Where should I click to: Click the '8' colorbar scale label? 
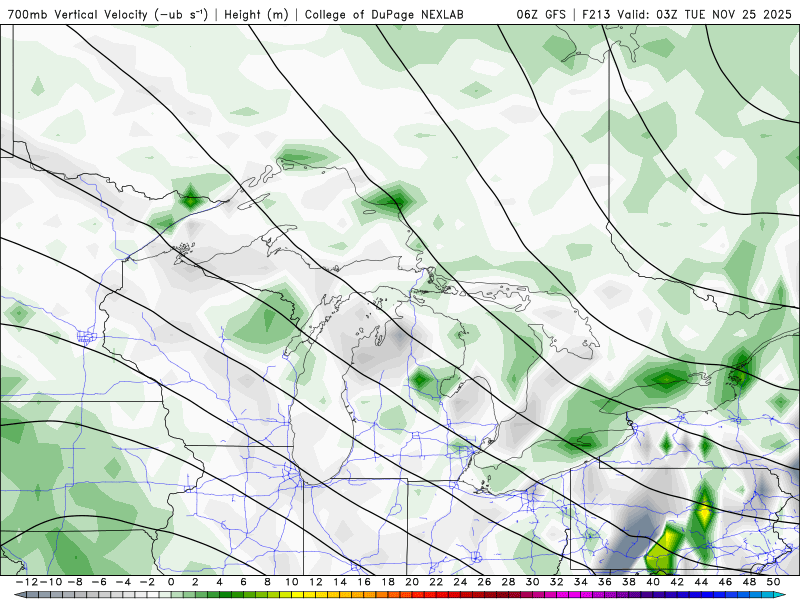267,582
